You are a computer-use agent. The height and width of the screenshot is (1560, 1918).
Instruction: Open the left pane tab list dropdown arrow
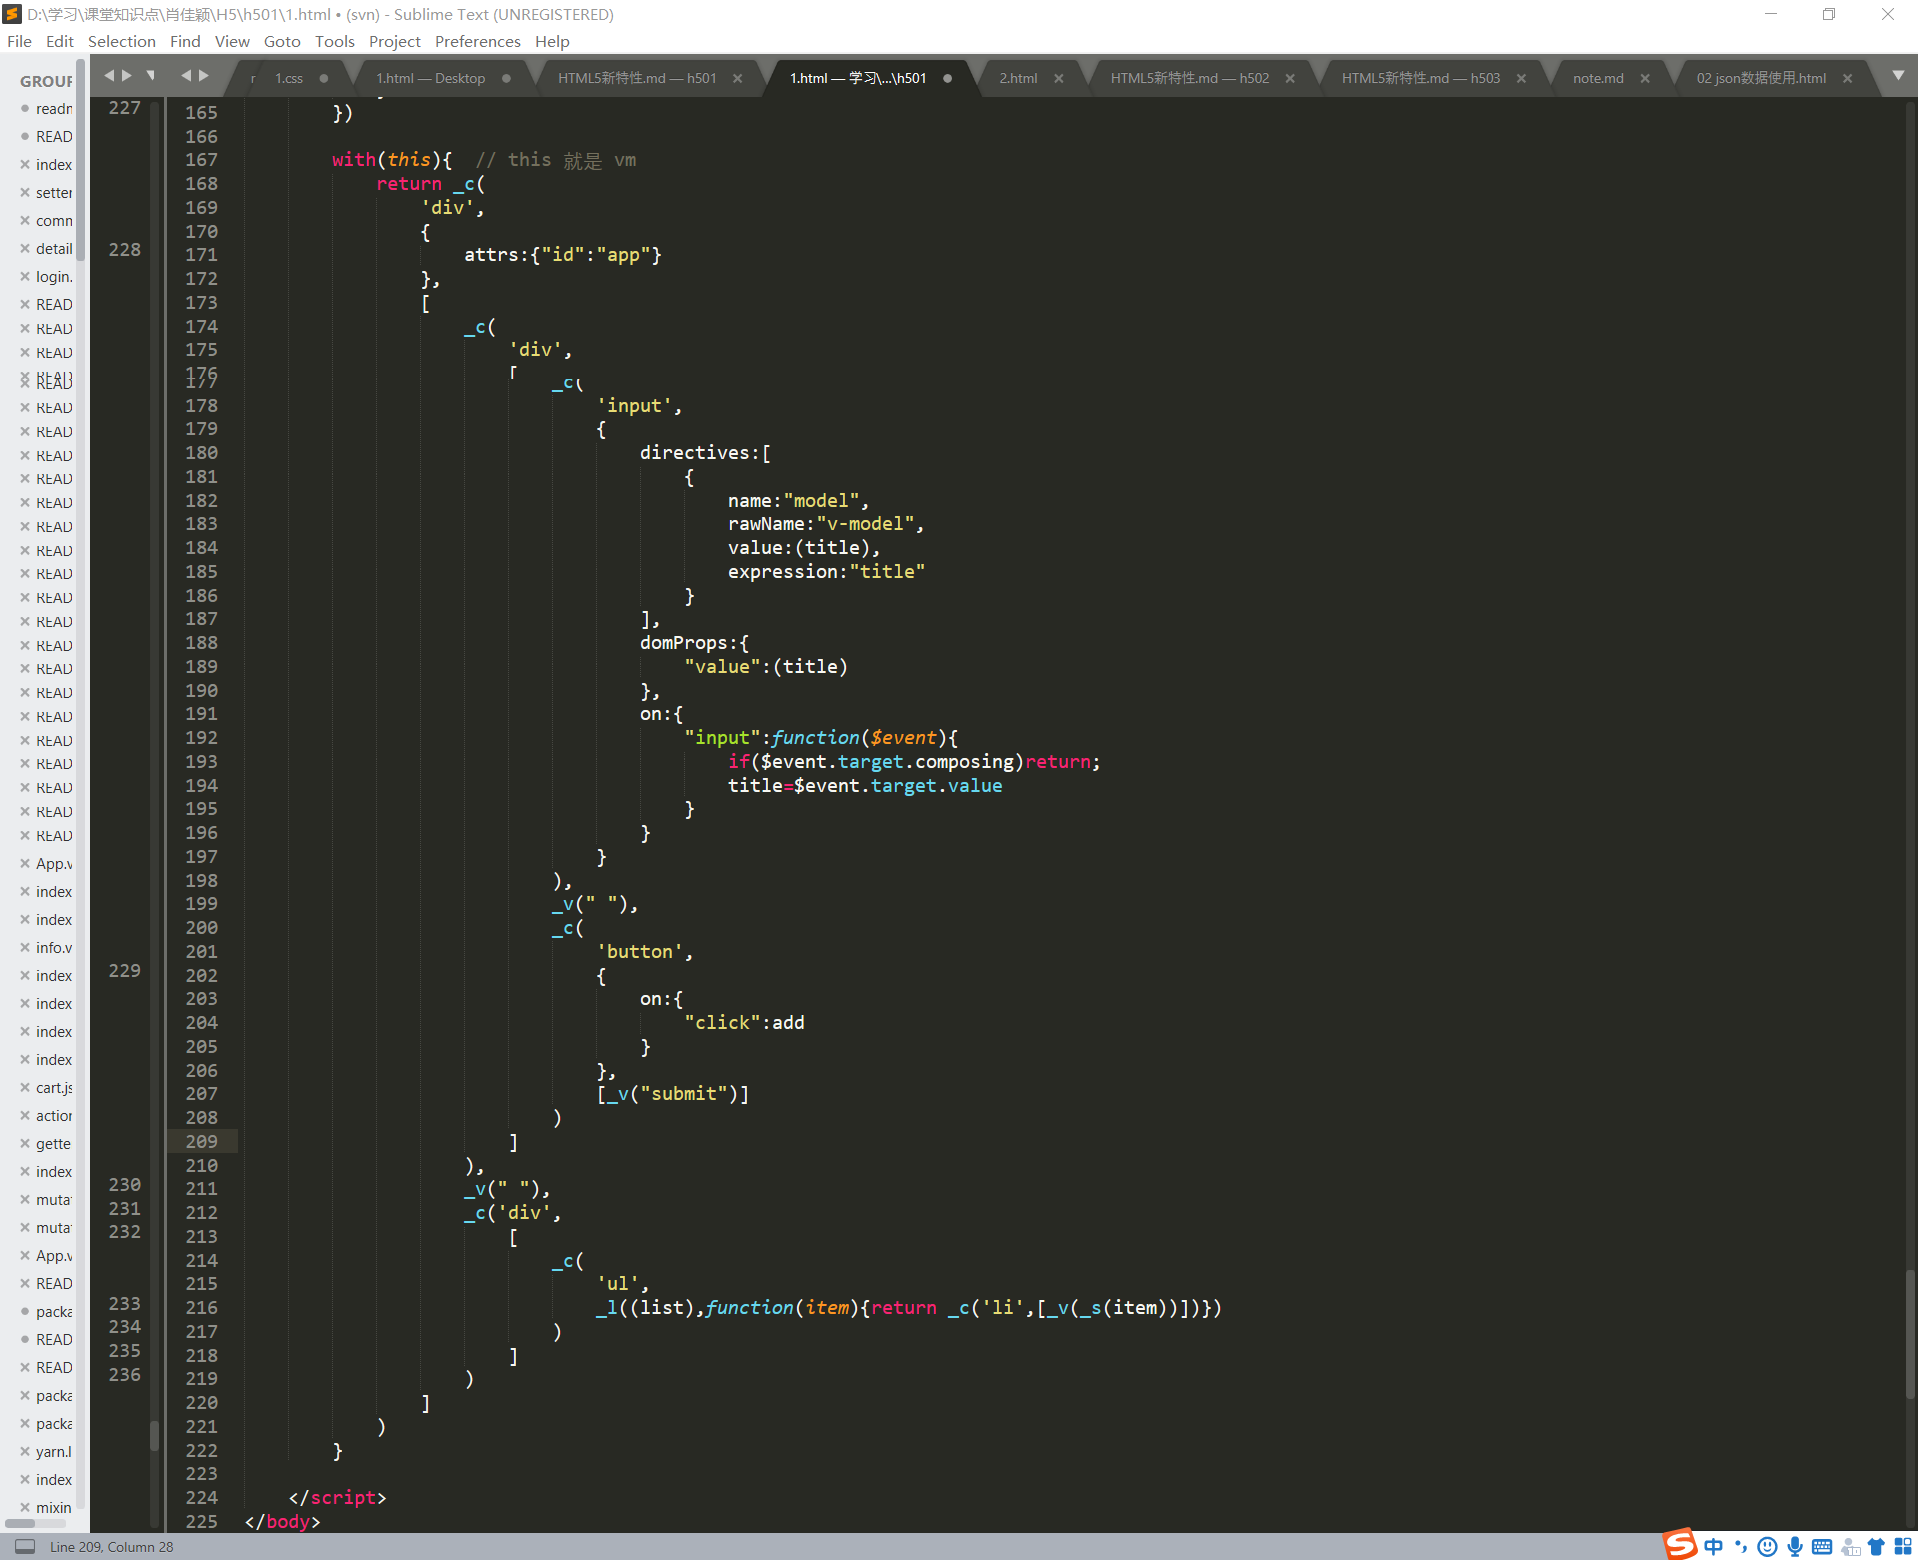tap(151, 75)
